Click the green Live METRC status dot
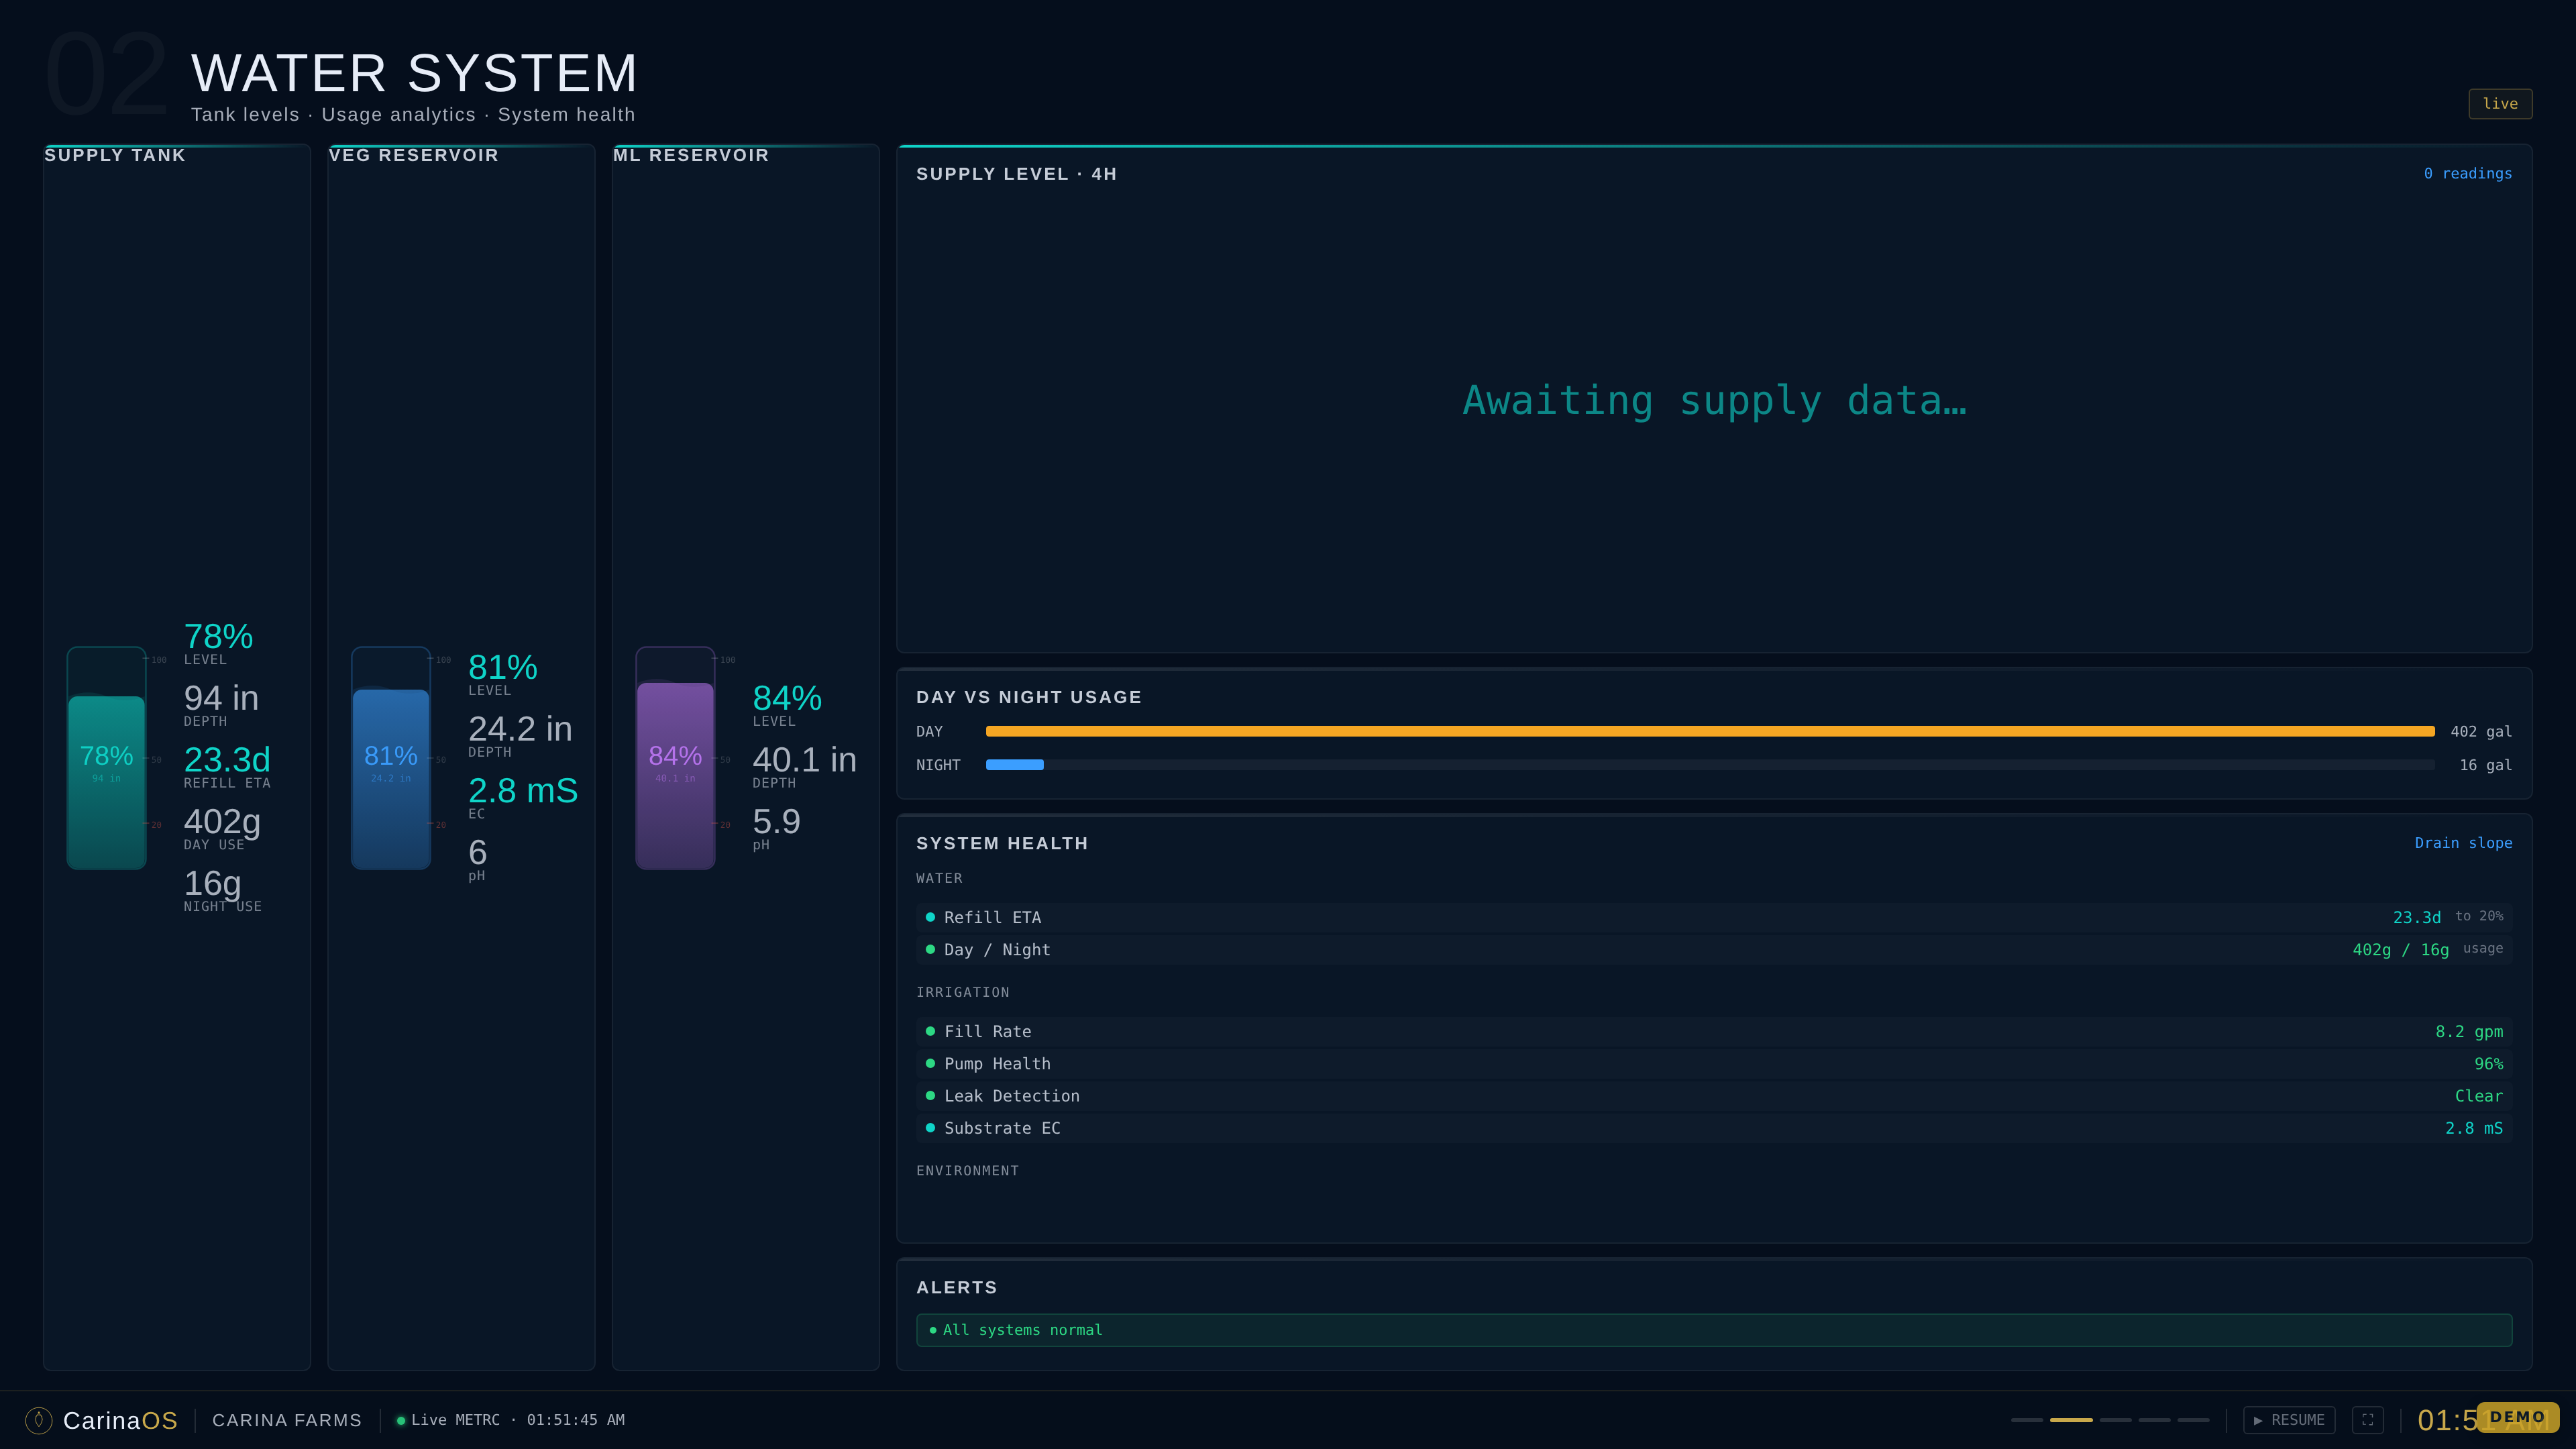2576x1449 pixels. coord(401,1420)
